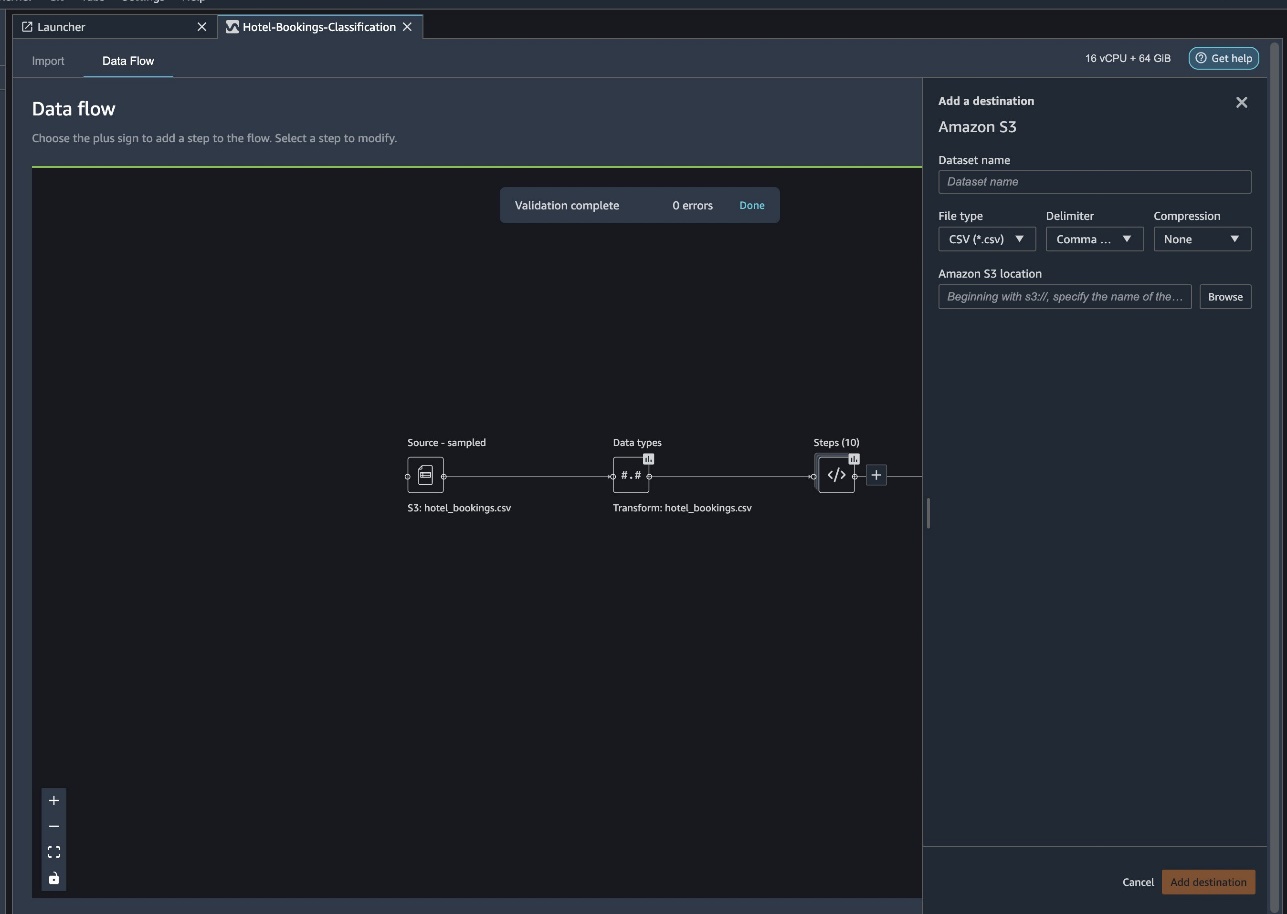The image size is (1287, 914).
Task: Open the Delimiter dropdown
Action: click(1094, 239)
